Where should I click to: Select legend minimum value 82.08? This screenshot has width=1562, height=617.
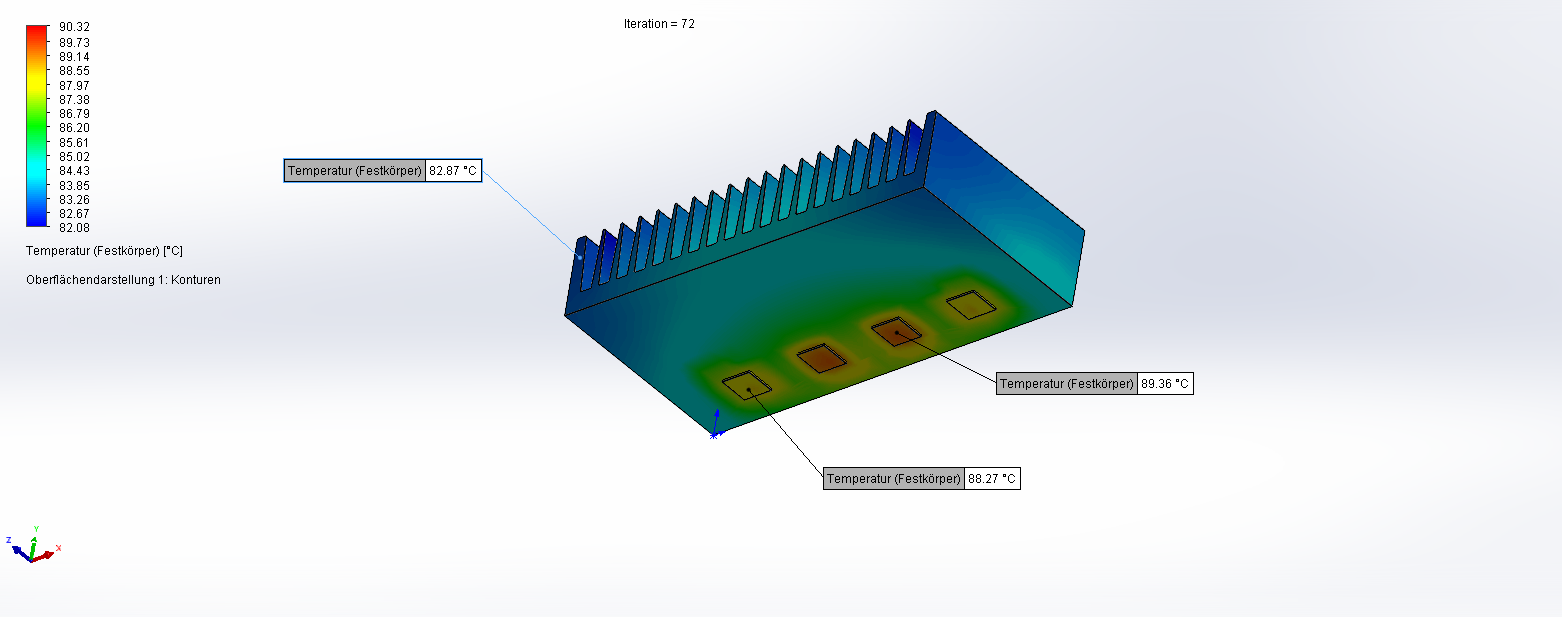point(75,227)
